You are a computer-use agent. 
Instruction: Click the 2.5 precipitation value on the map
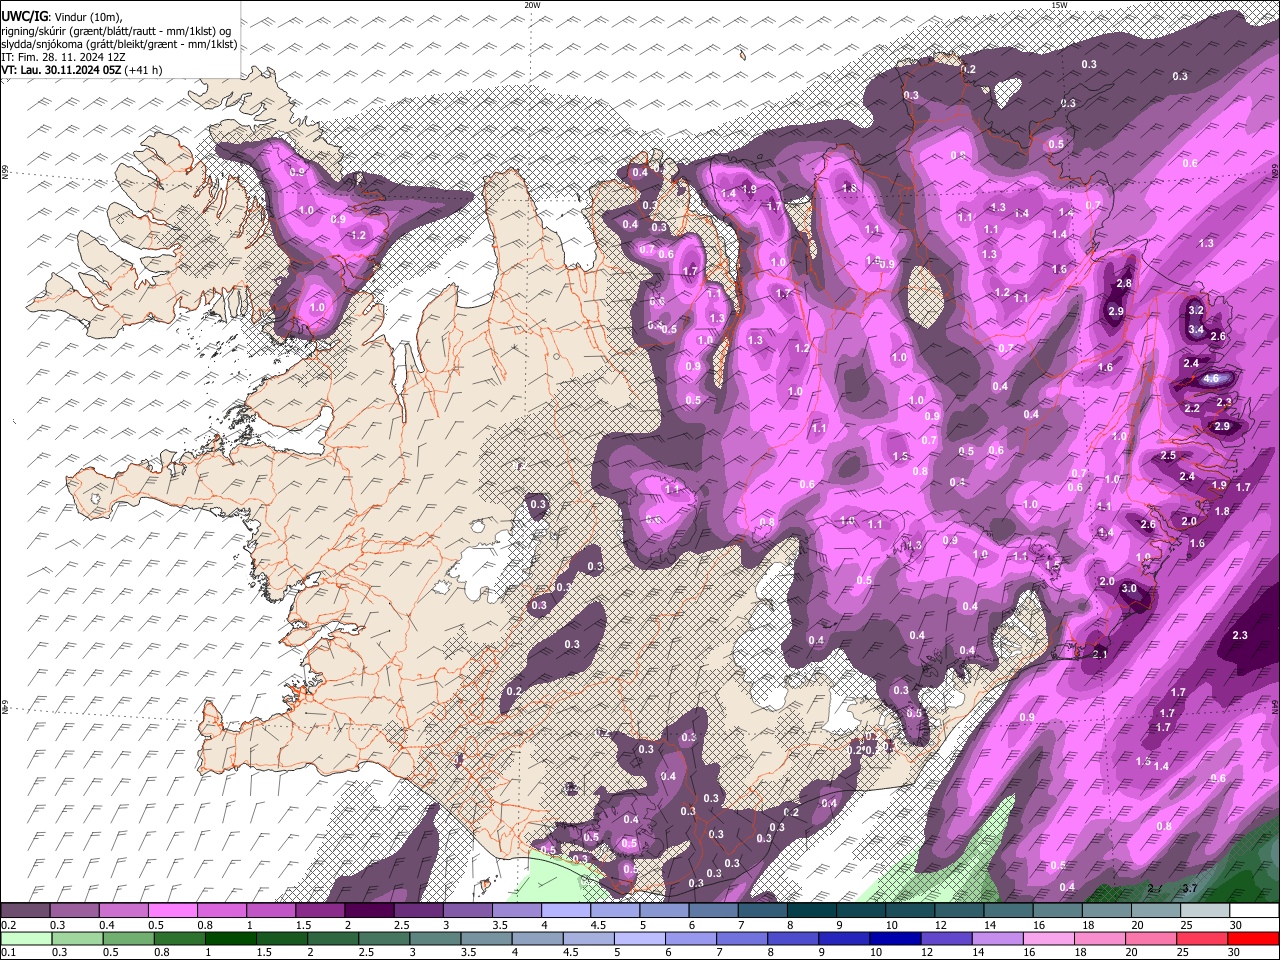[x=1168, y=456]
